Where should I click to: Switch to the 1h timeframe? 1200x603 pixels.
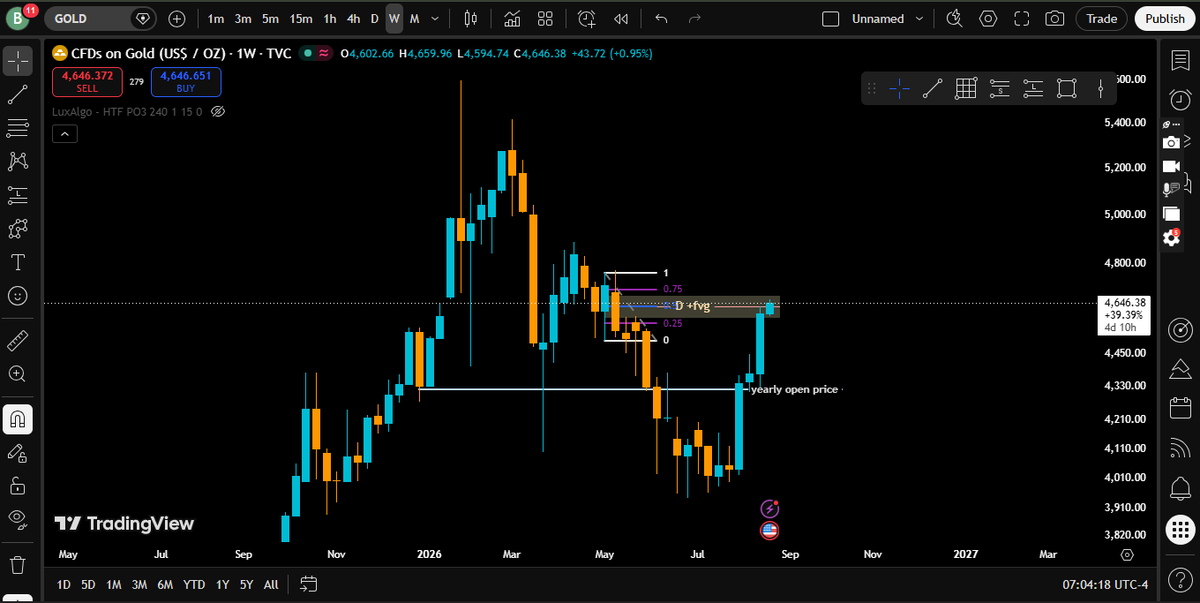[x=330, y=19]
